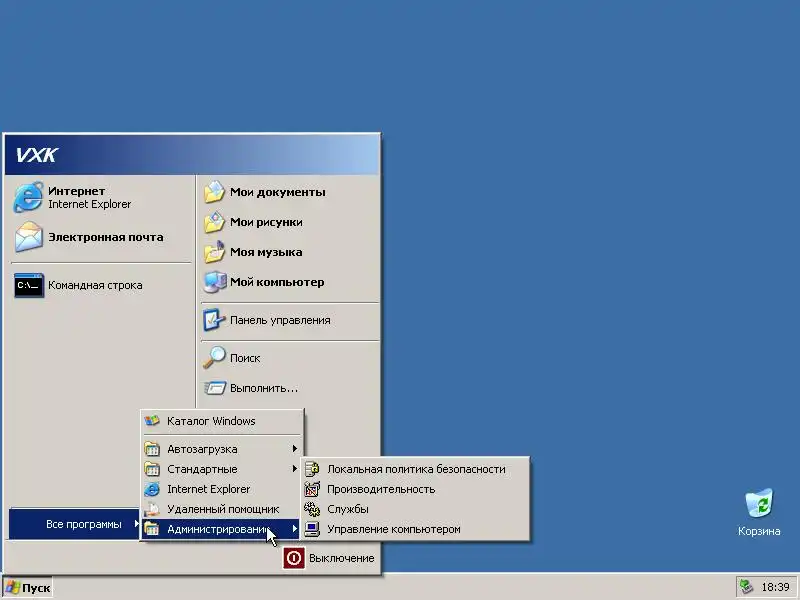Click the network tray icon near clock
The image size is (800, 600).
pos(746,587)
